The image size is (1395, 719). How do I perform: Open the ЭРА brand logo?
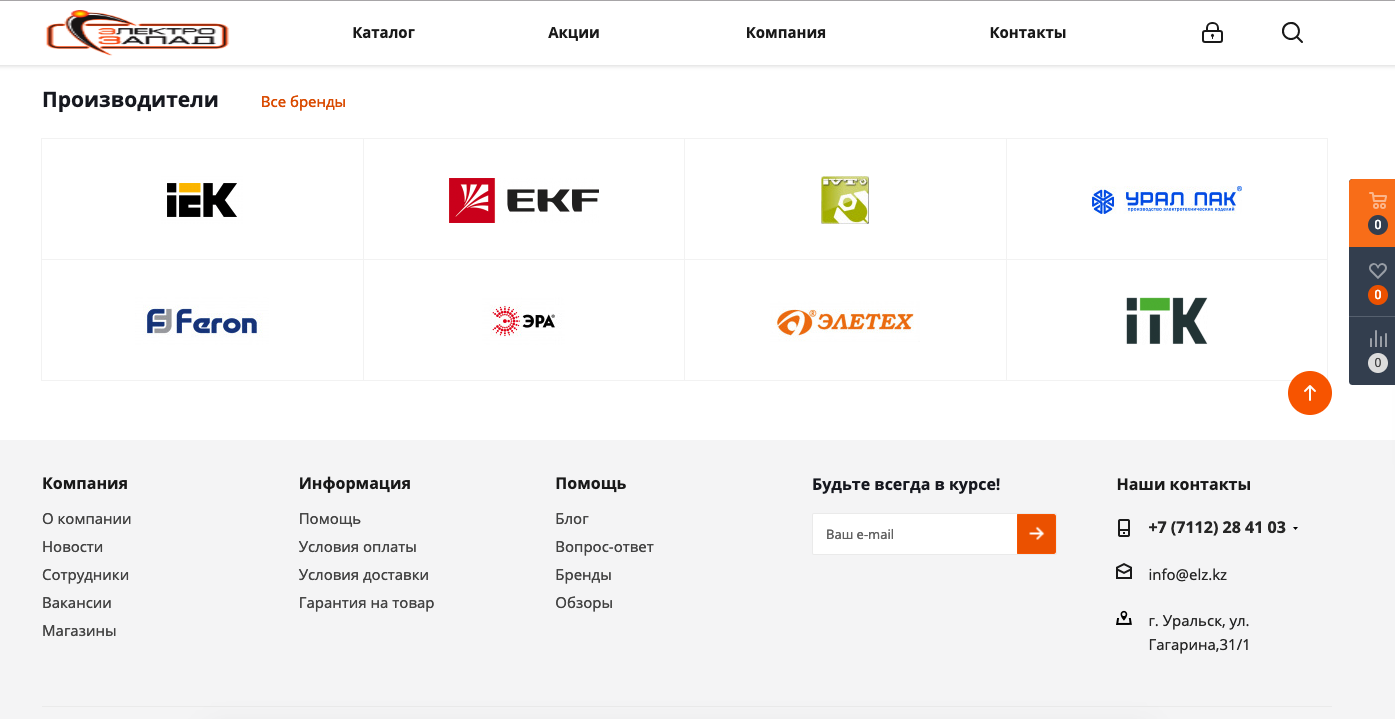pos(524,321)
